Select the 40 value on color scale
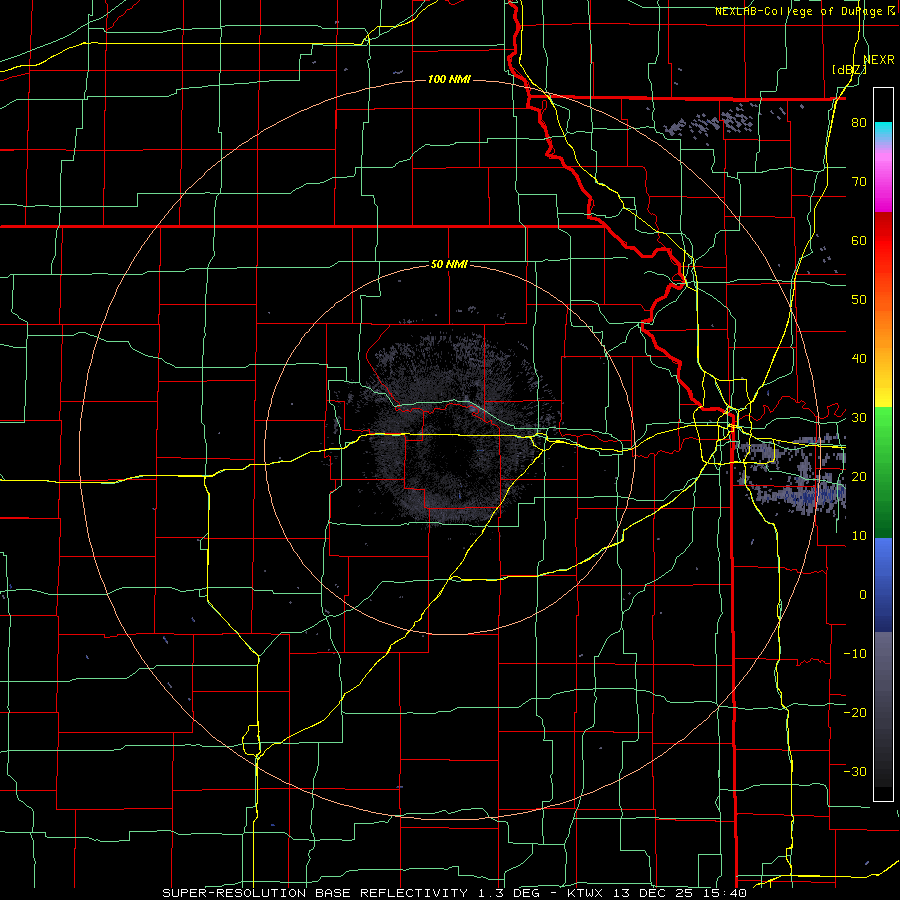This screenshot has width=900, height=900. click(859, 359)
